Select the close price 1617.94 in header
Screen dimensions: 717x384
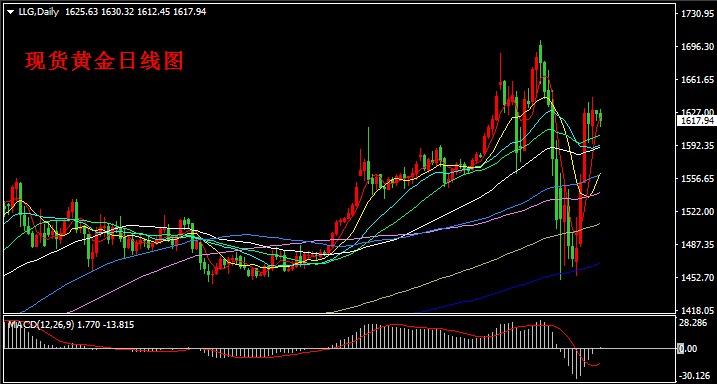(x=189, y=12)
